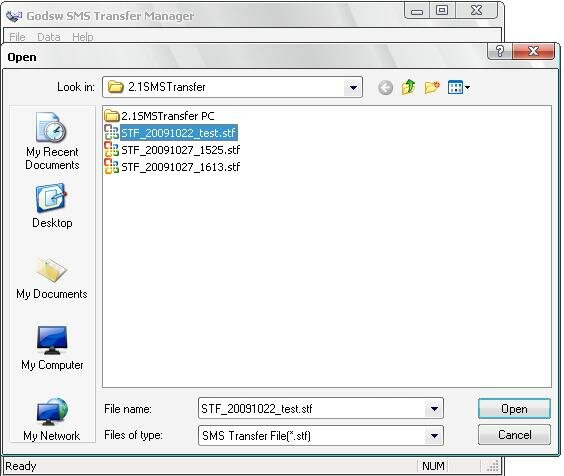Select file STF_20091027_1525.stf

coord(172,150)
